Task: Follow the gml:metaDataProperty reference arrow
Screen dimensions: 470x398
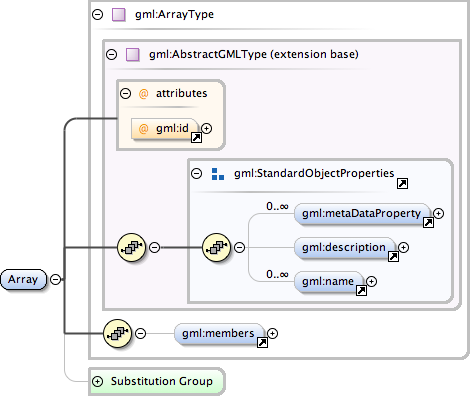Action: point(428,222)
